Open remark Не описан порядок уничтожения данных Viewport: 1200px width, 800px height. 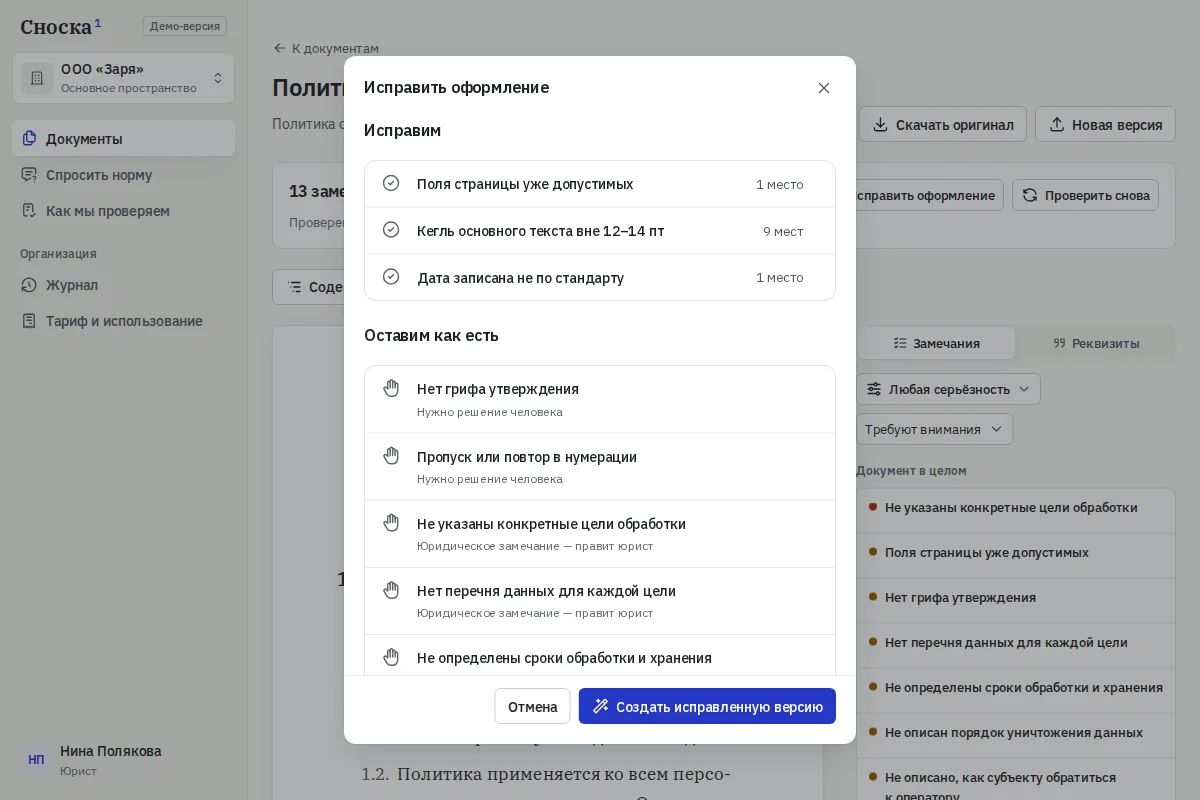point(1016,733)
